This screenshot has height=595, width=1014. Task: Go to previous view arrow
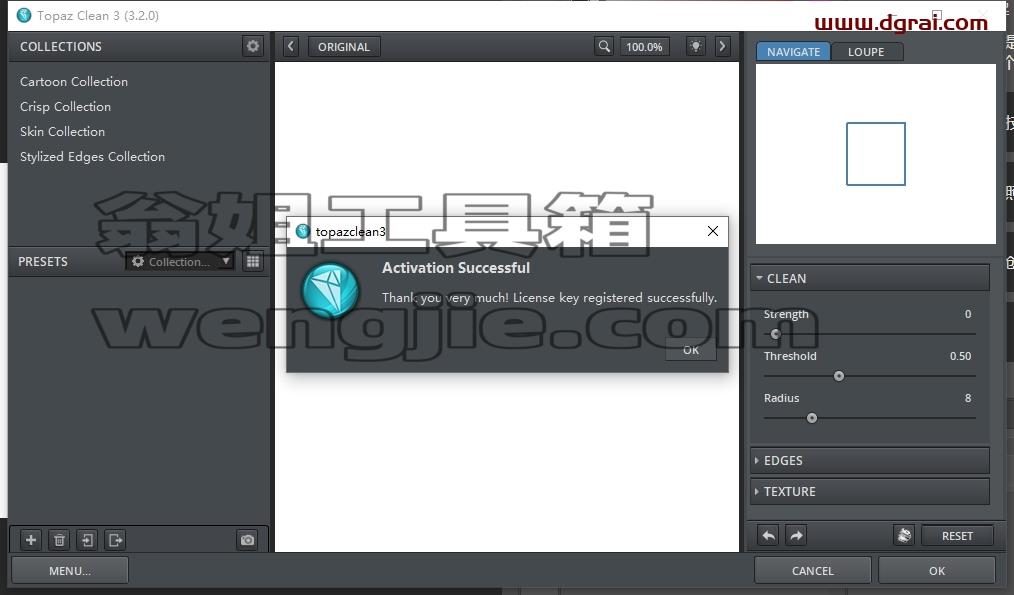290,47
